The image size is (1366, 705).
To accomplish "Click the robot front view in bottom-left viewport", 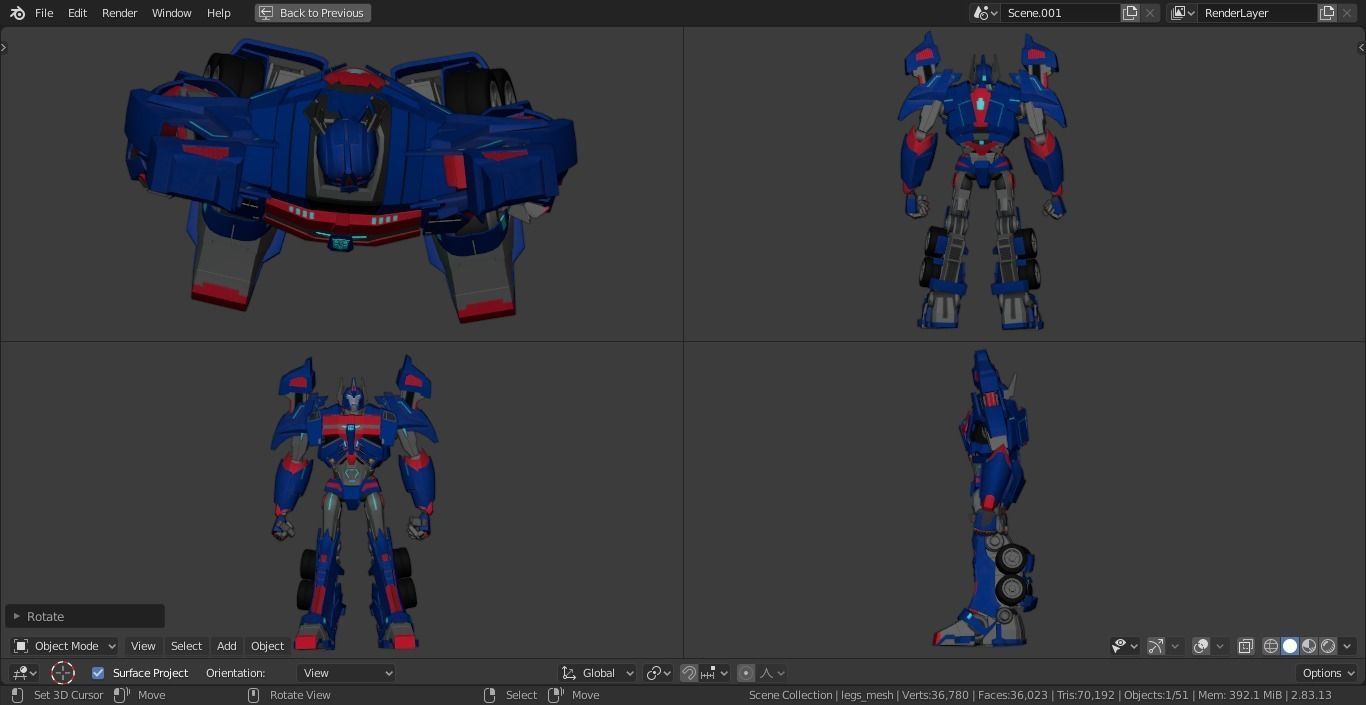I will (353, 502).
